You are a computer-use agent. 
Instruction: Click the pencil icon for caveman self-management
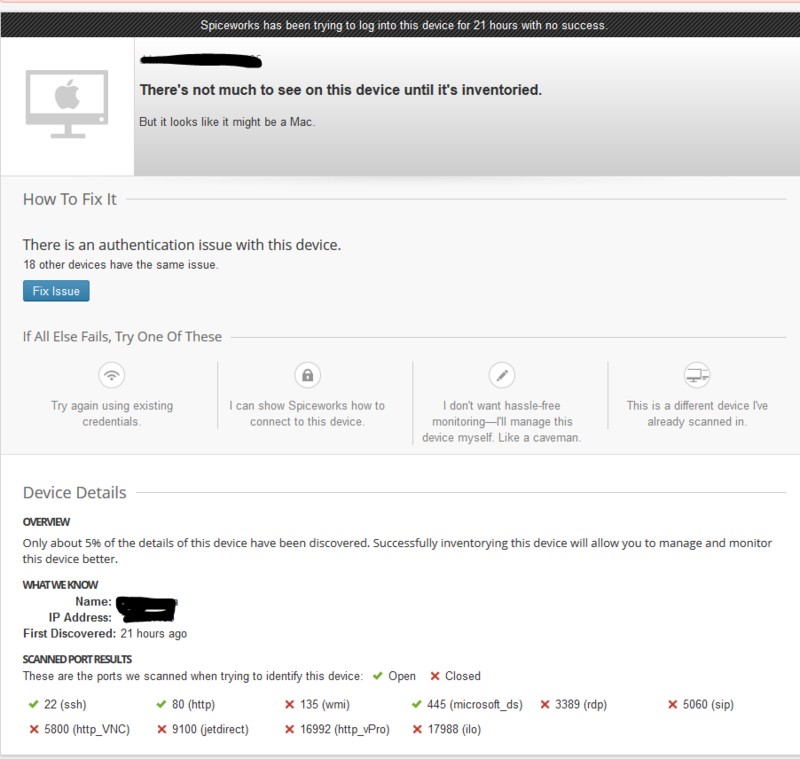coord(502,374)
